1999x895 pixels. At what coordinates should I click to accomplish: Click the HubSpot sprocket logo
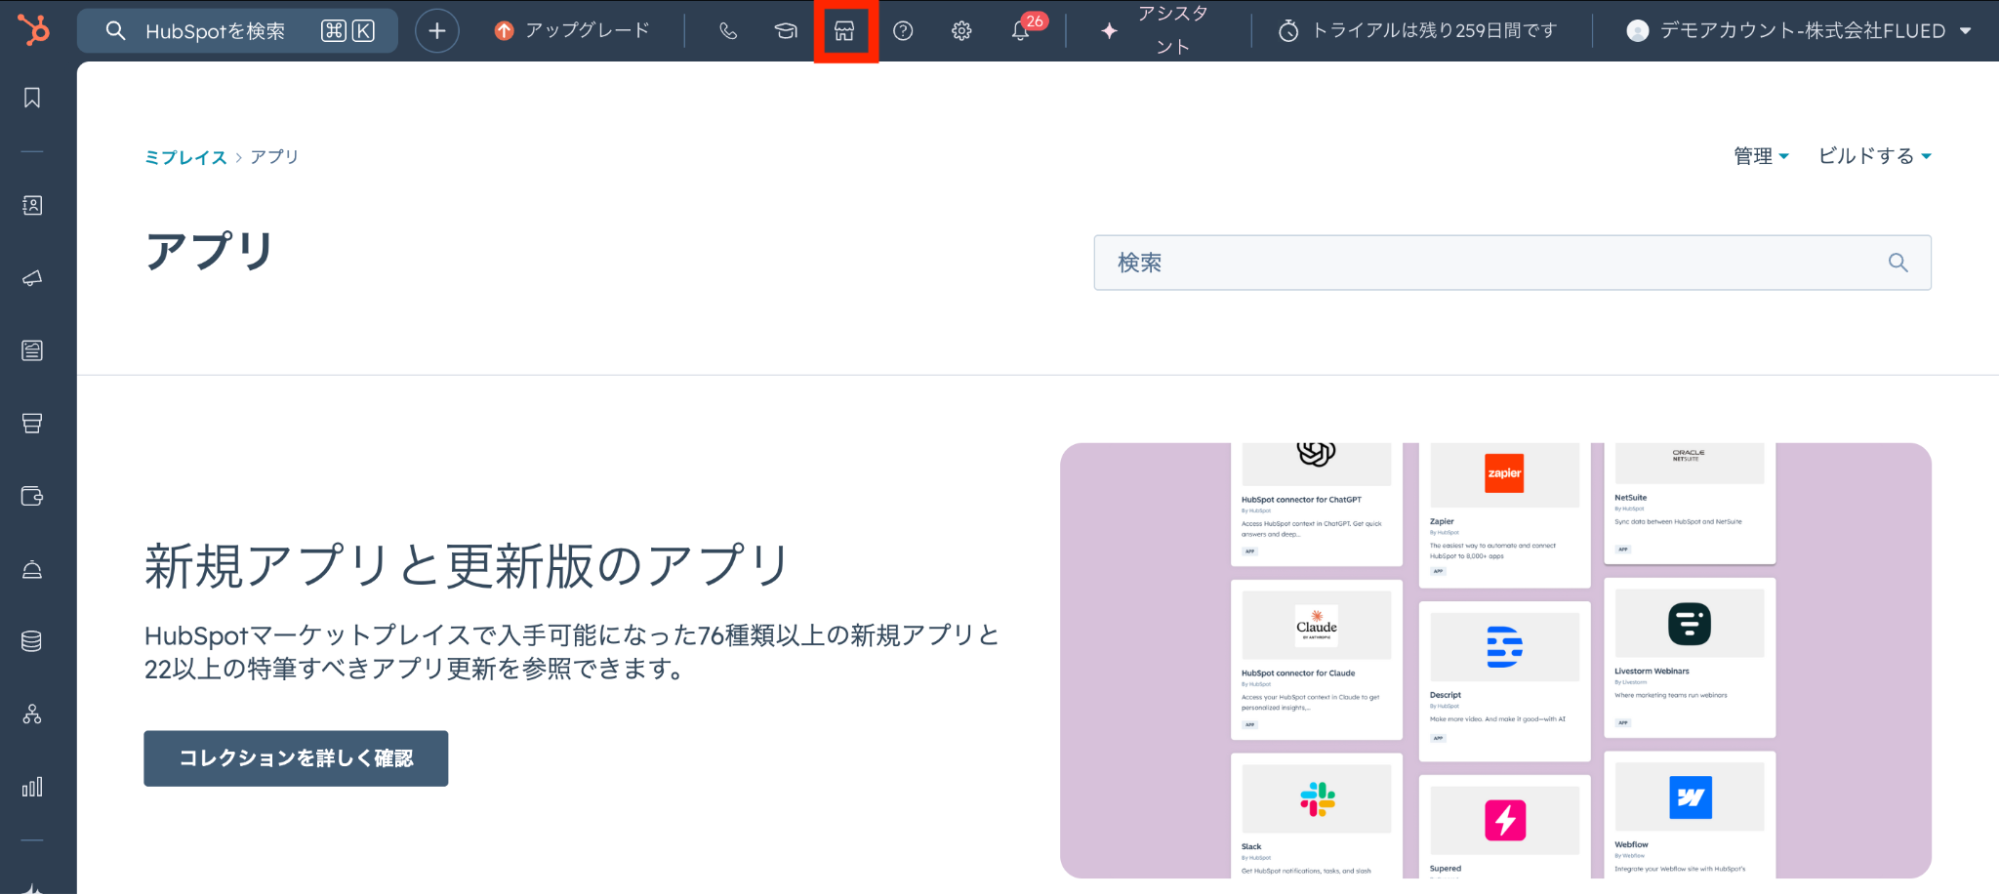33,30
